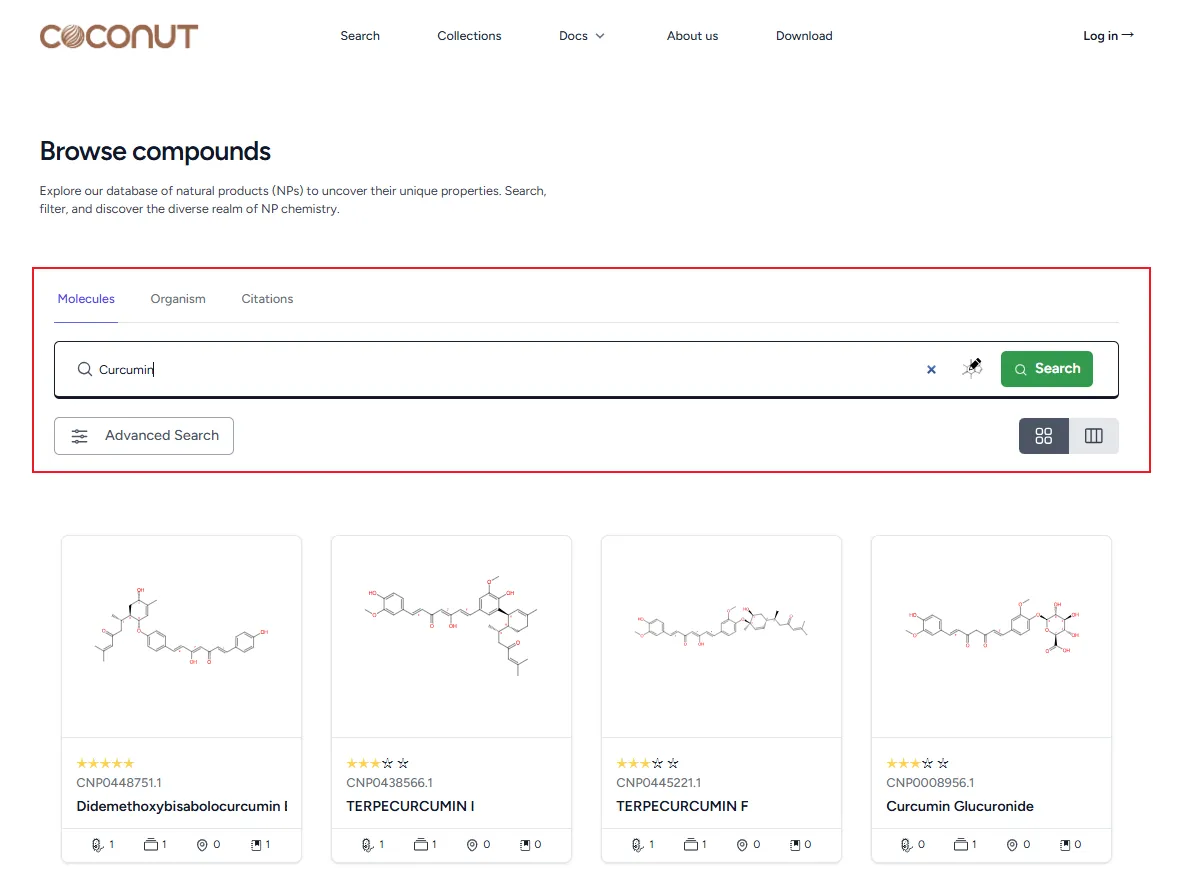Clear the search field with the X icon

tap(931, 369)
